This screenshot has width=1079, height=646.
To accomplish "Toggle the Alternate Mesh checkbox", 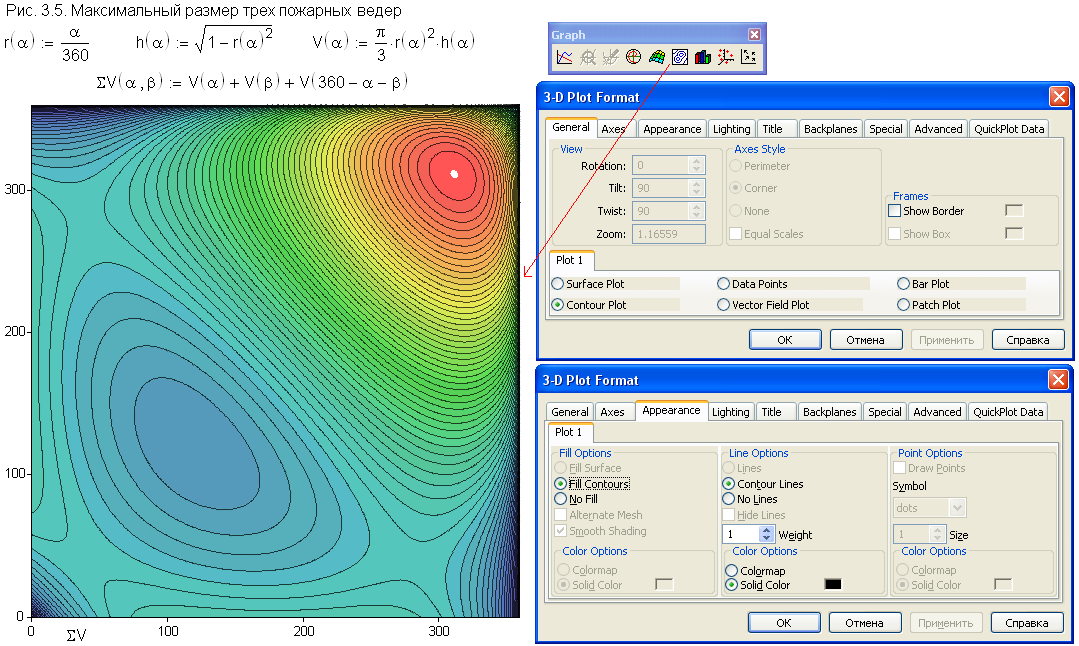I will coord(560,515).
